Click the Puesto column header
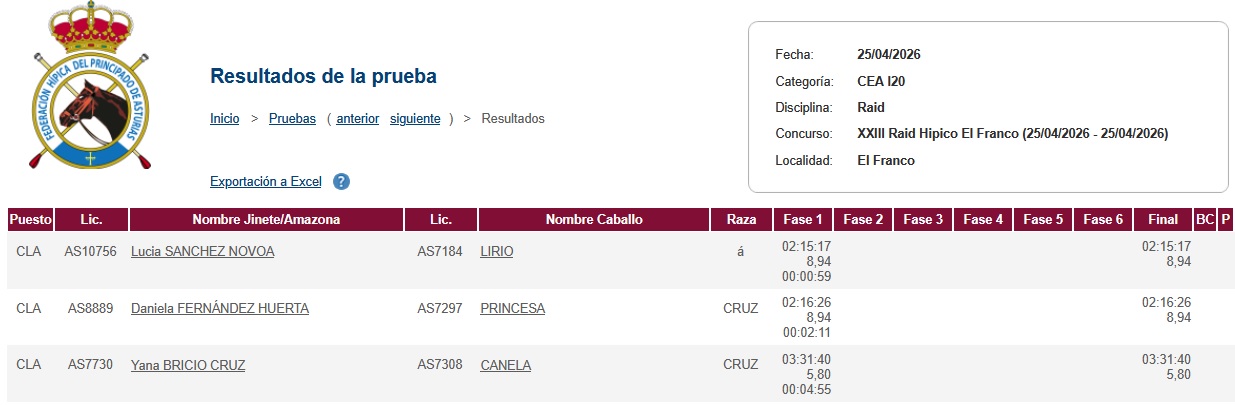Image resolution: width=1235 pixels, height=405 pixels. [x=29, y=220]
